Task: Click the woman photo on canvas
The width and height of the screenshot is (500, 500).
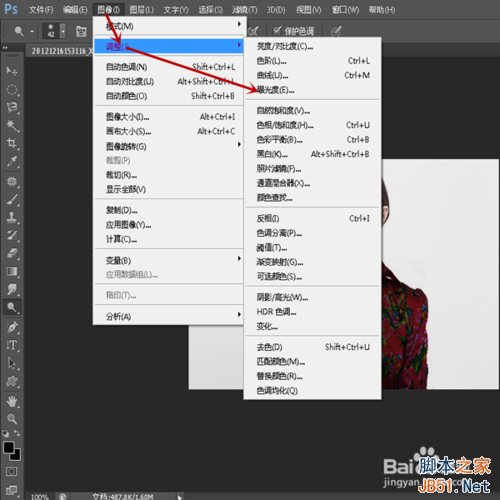Action: [x=440, y=274]
